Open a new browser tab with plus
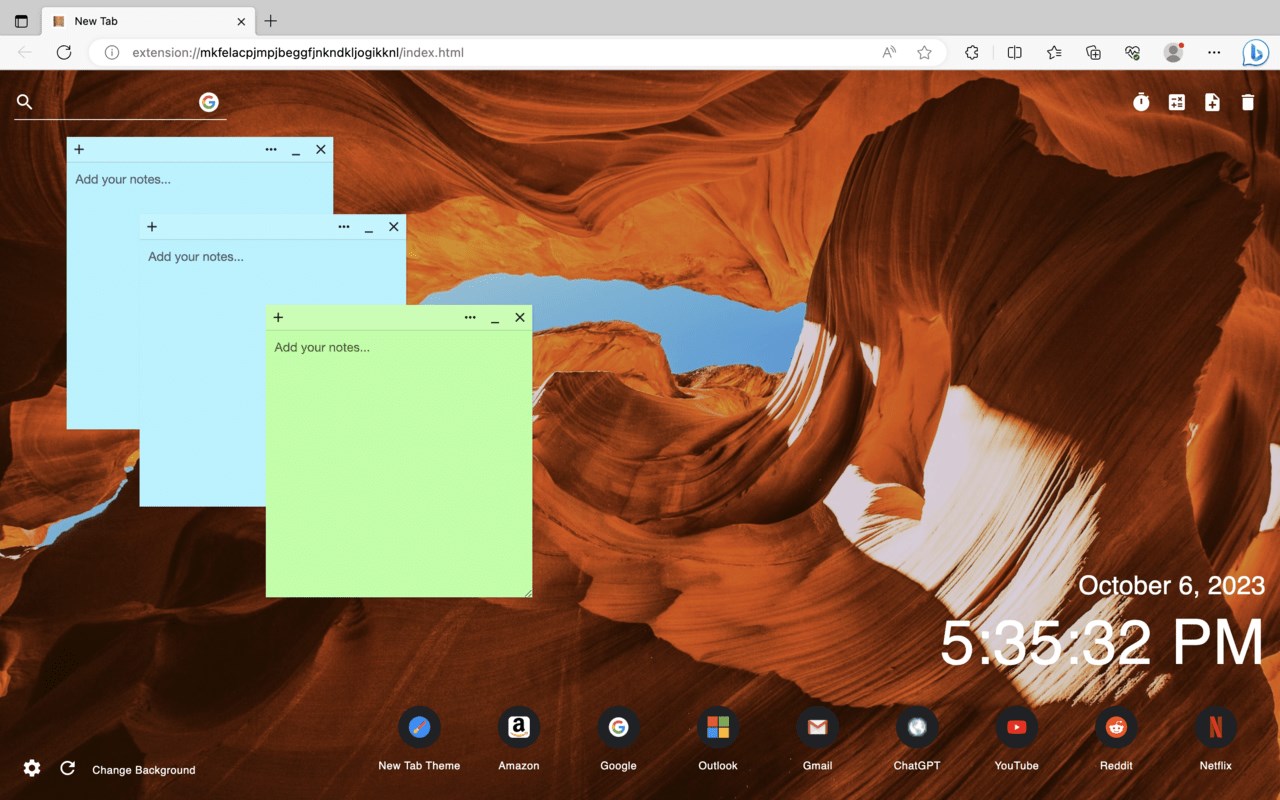Viewport: 1280px width, 800px height. [271, 21]
